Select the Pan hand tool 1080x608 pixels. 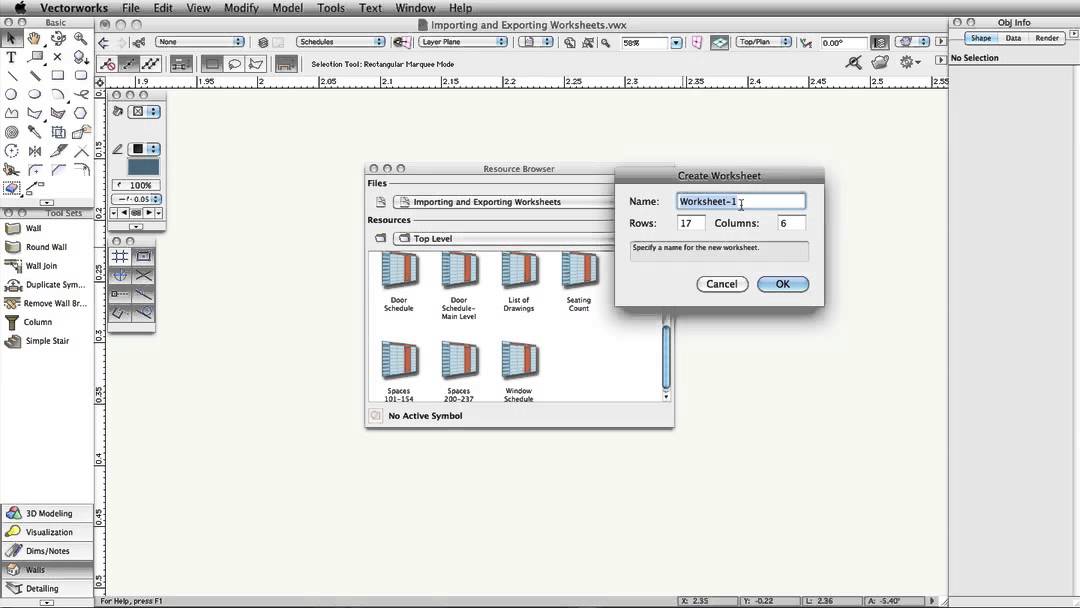point(34,39)
